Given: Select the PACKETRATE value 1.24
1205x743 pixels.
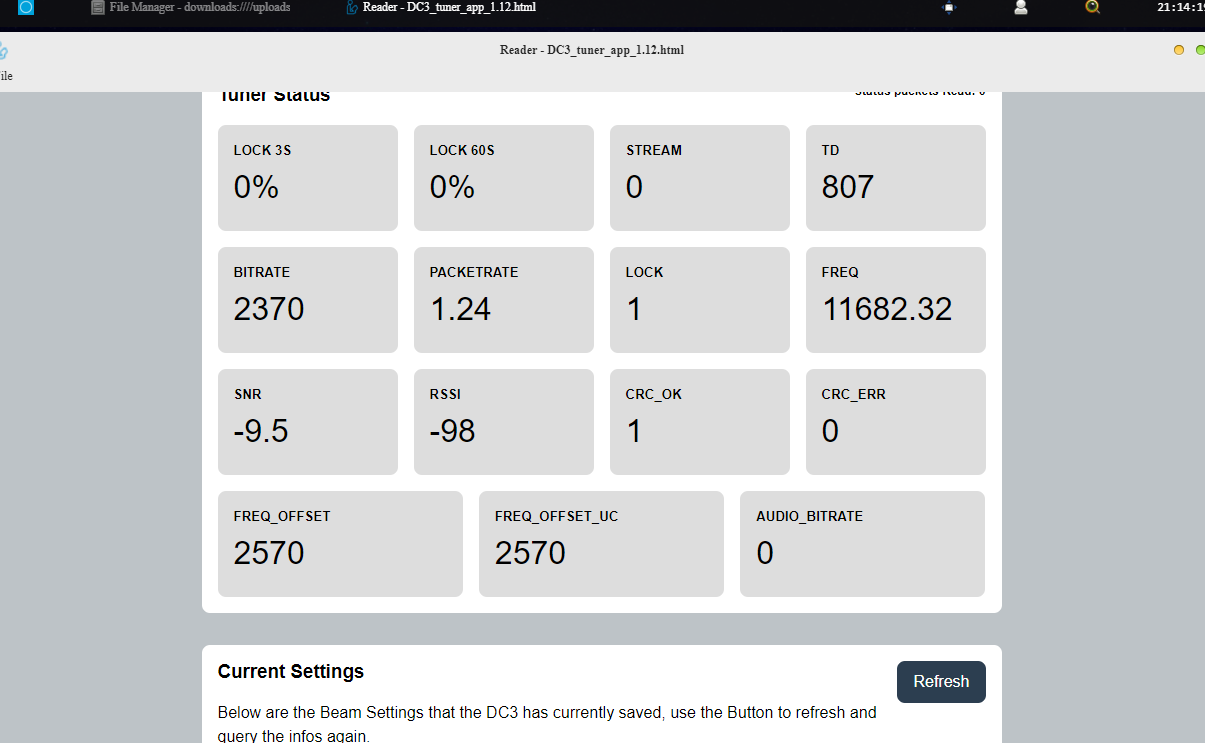Looking at the screenshot, I should pos(460,309).
